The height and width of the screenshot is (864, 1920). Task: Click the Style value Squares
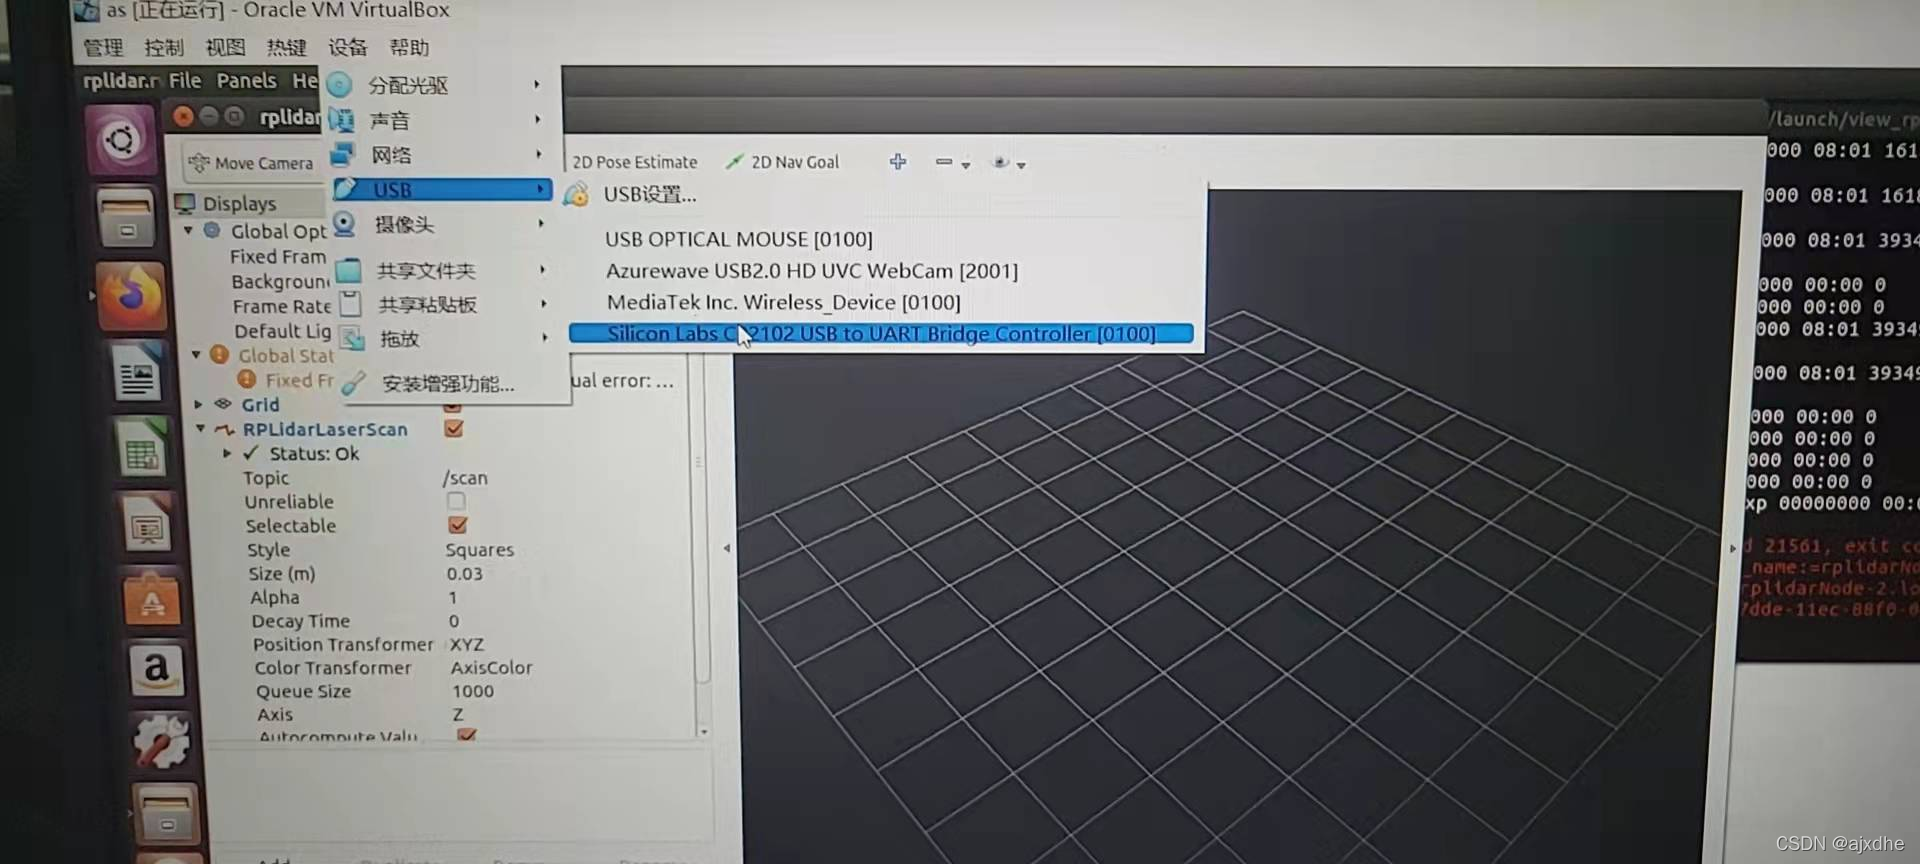pyautogui.click(x=479, y=550)
